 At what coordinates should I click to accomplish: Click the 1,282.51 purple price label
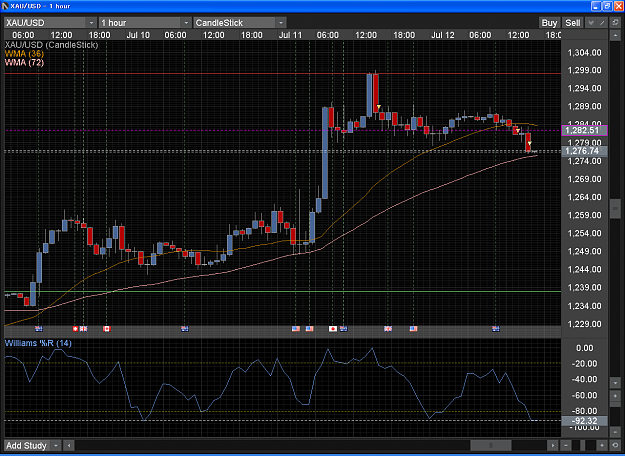584,130
